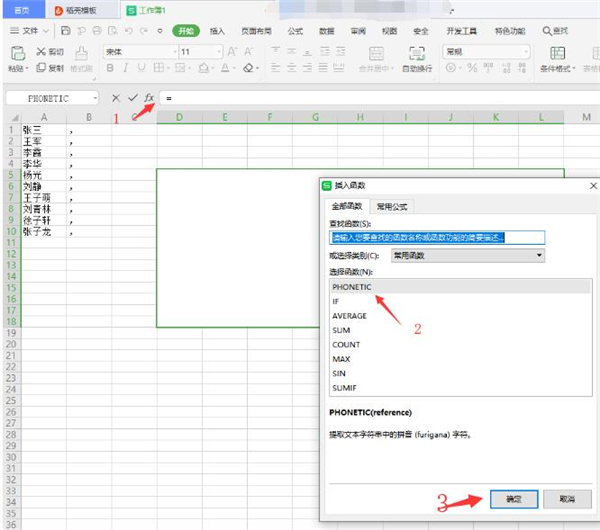
Task: Click the 自动换行 wrap text icon
Action: (x=417, y=58)
